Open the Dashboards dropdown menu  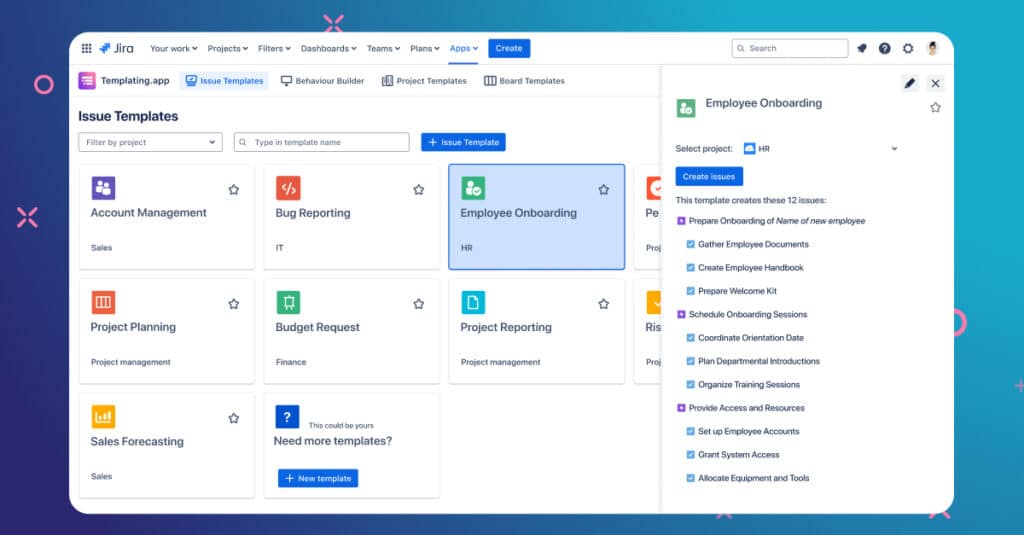point(328,48)
